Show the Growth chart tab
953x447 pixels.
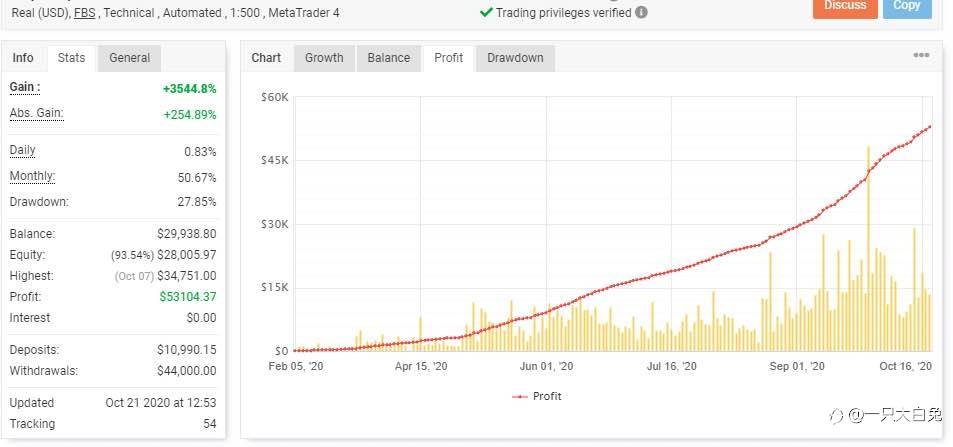[324, 58]
